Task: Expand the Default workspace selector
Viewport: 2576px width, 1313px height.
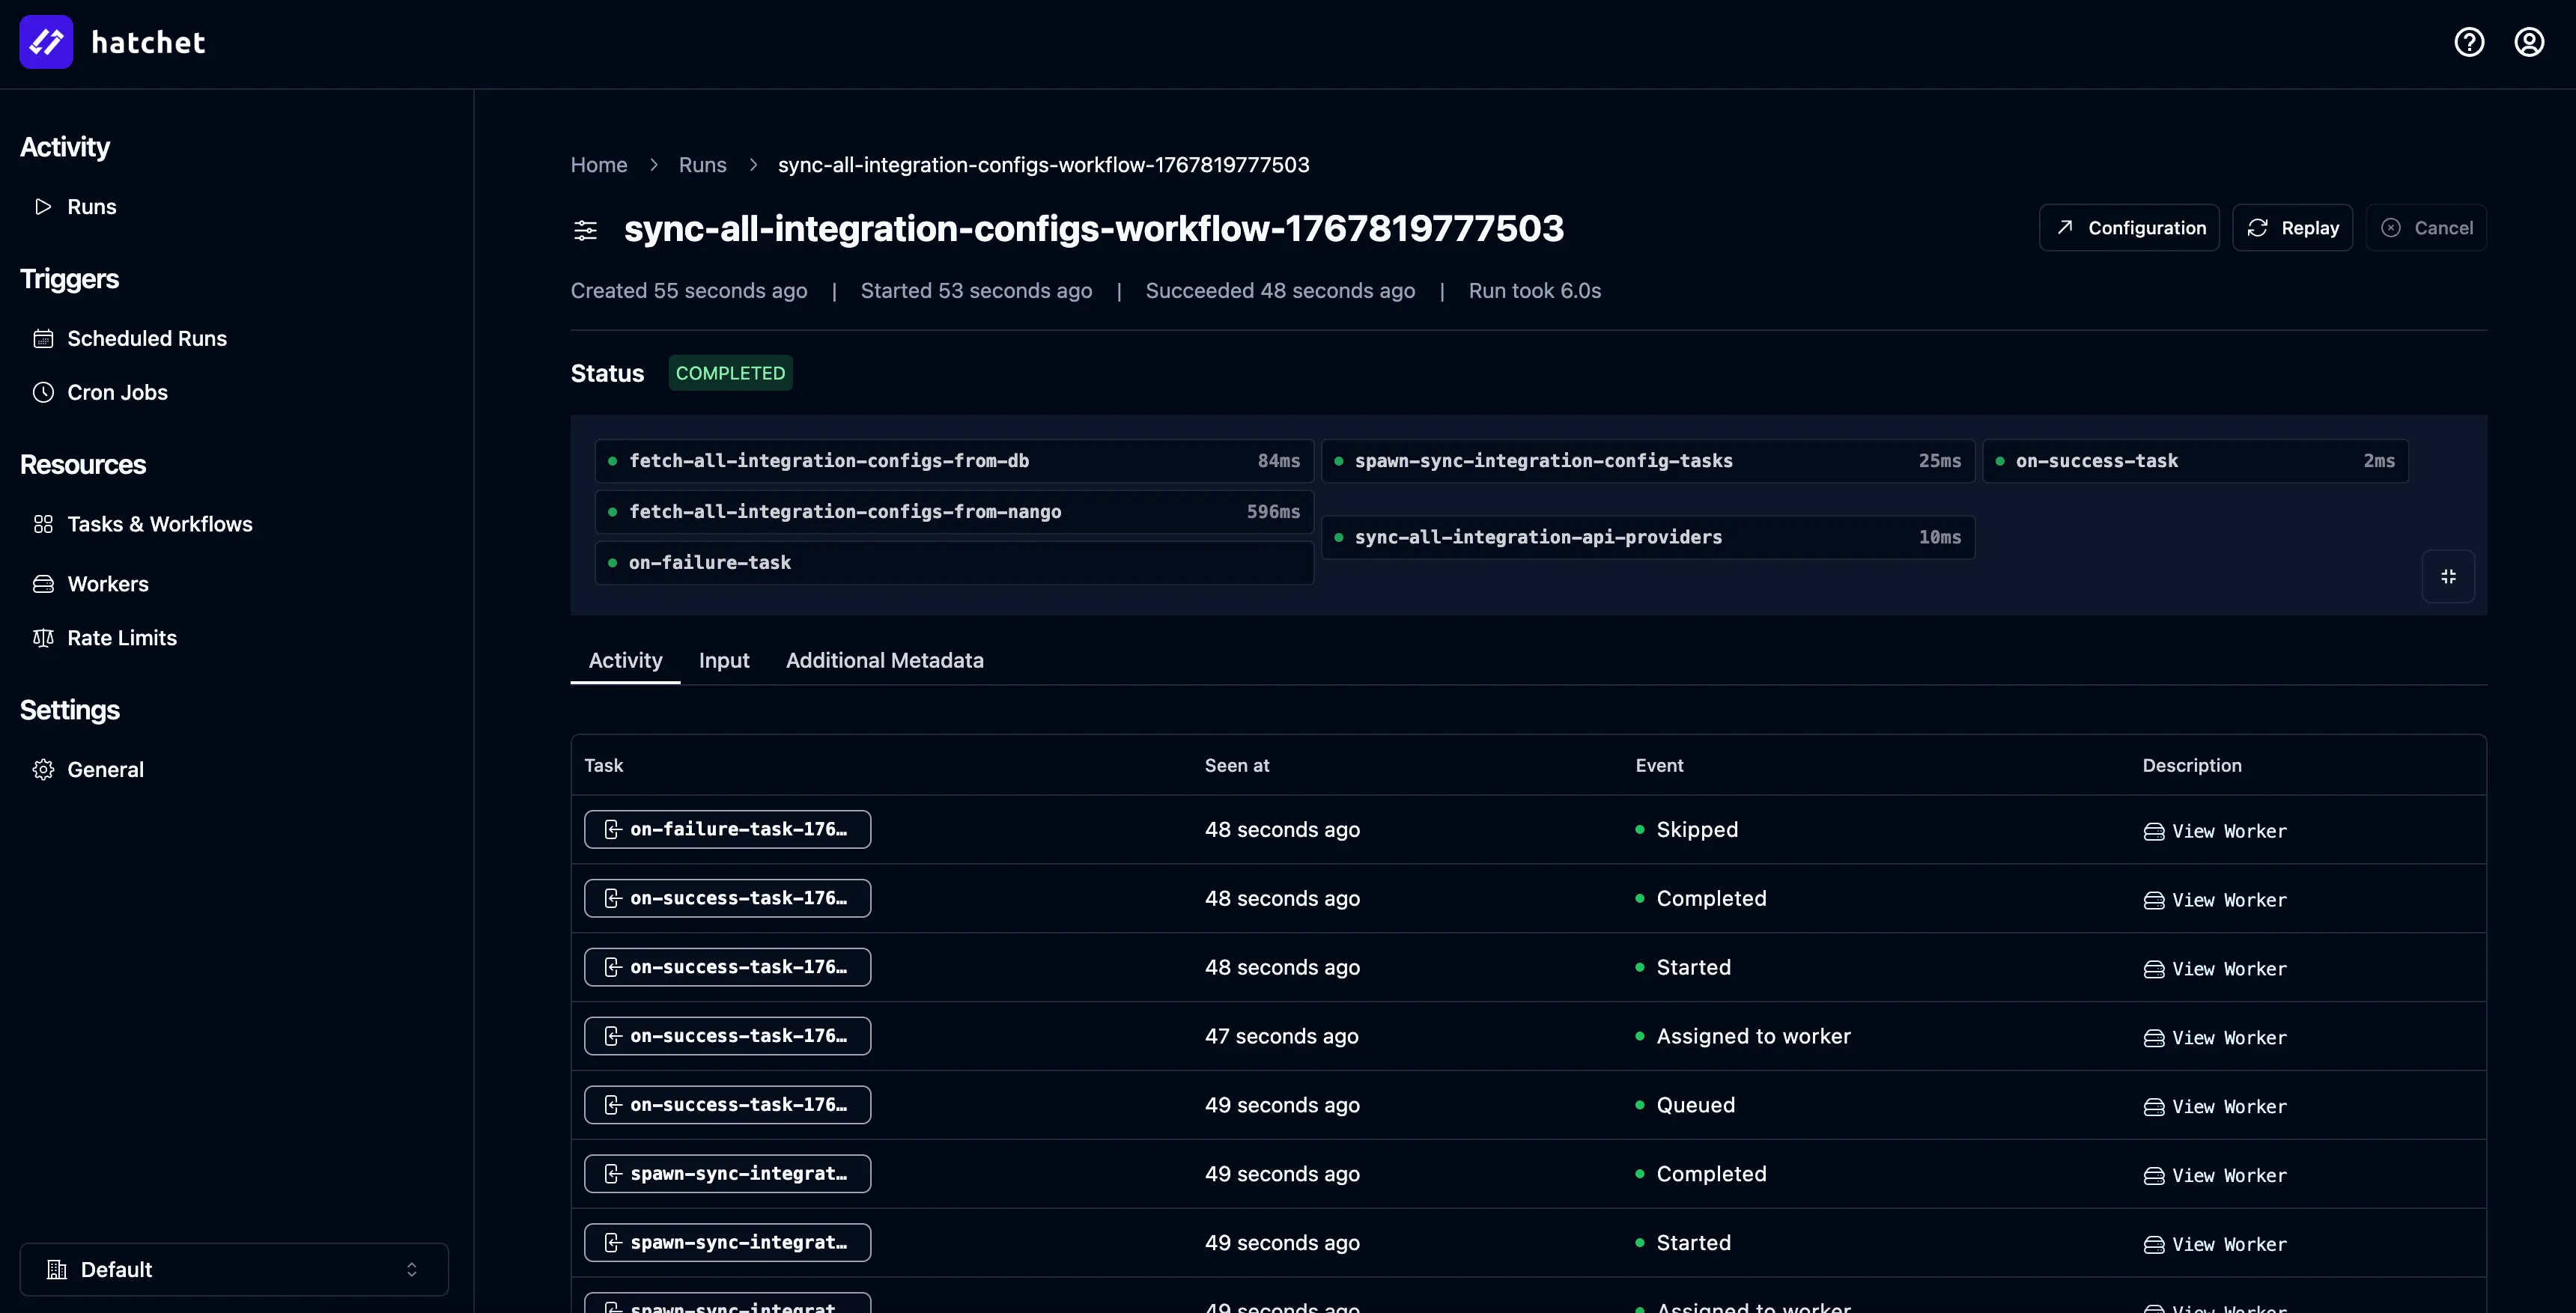Action: point(233,1269)
